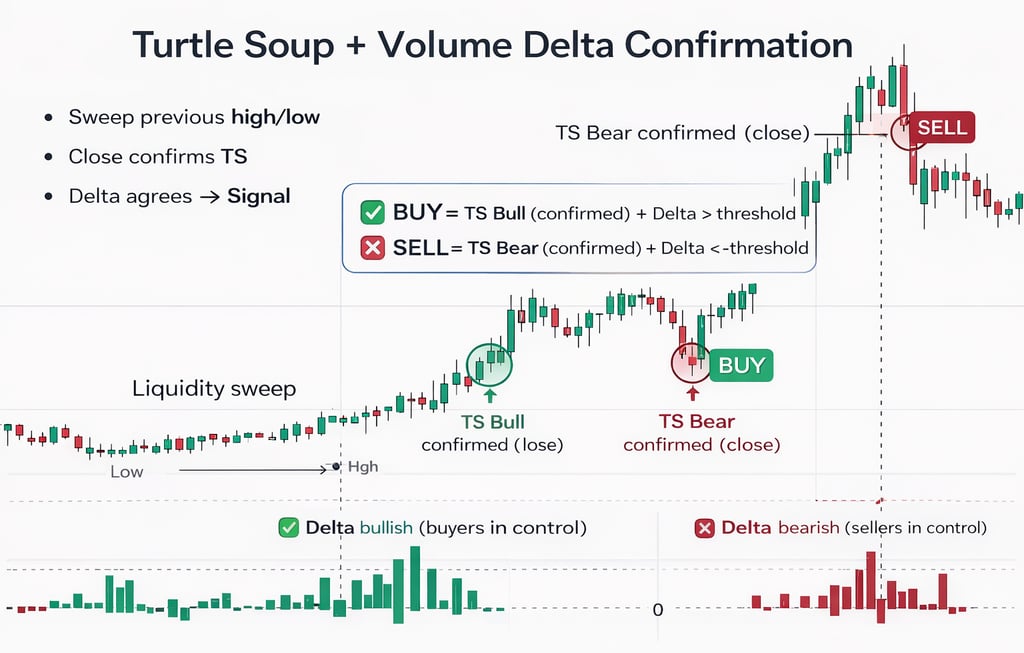Click the green circle marking TS Bull candle
Screen dimensions: 1024x653
[x=489, y=364]
